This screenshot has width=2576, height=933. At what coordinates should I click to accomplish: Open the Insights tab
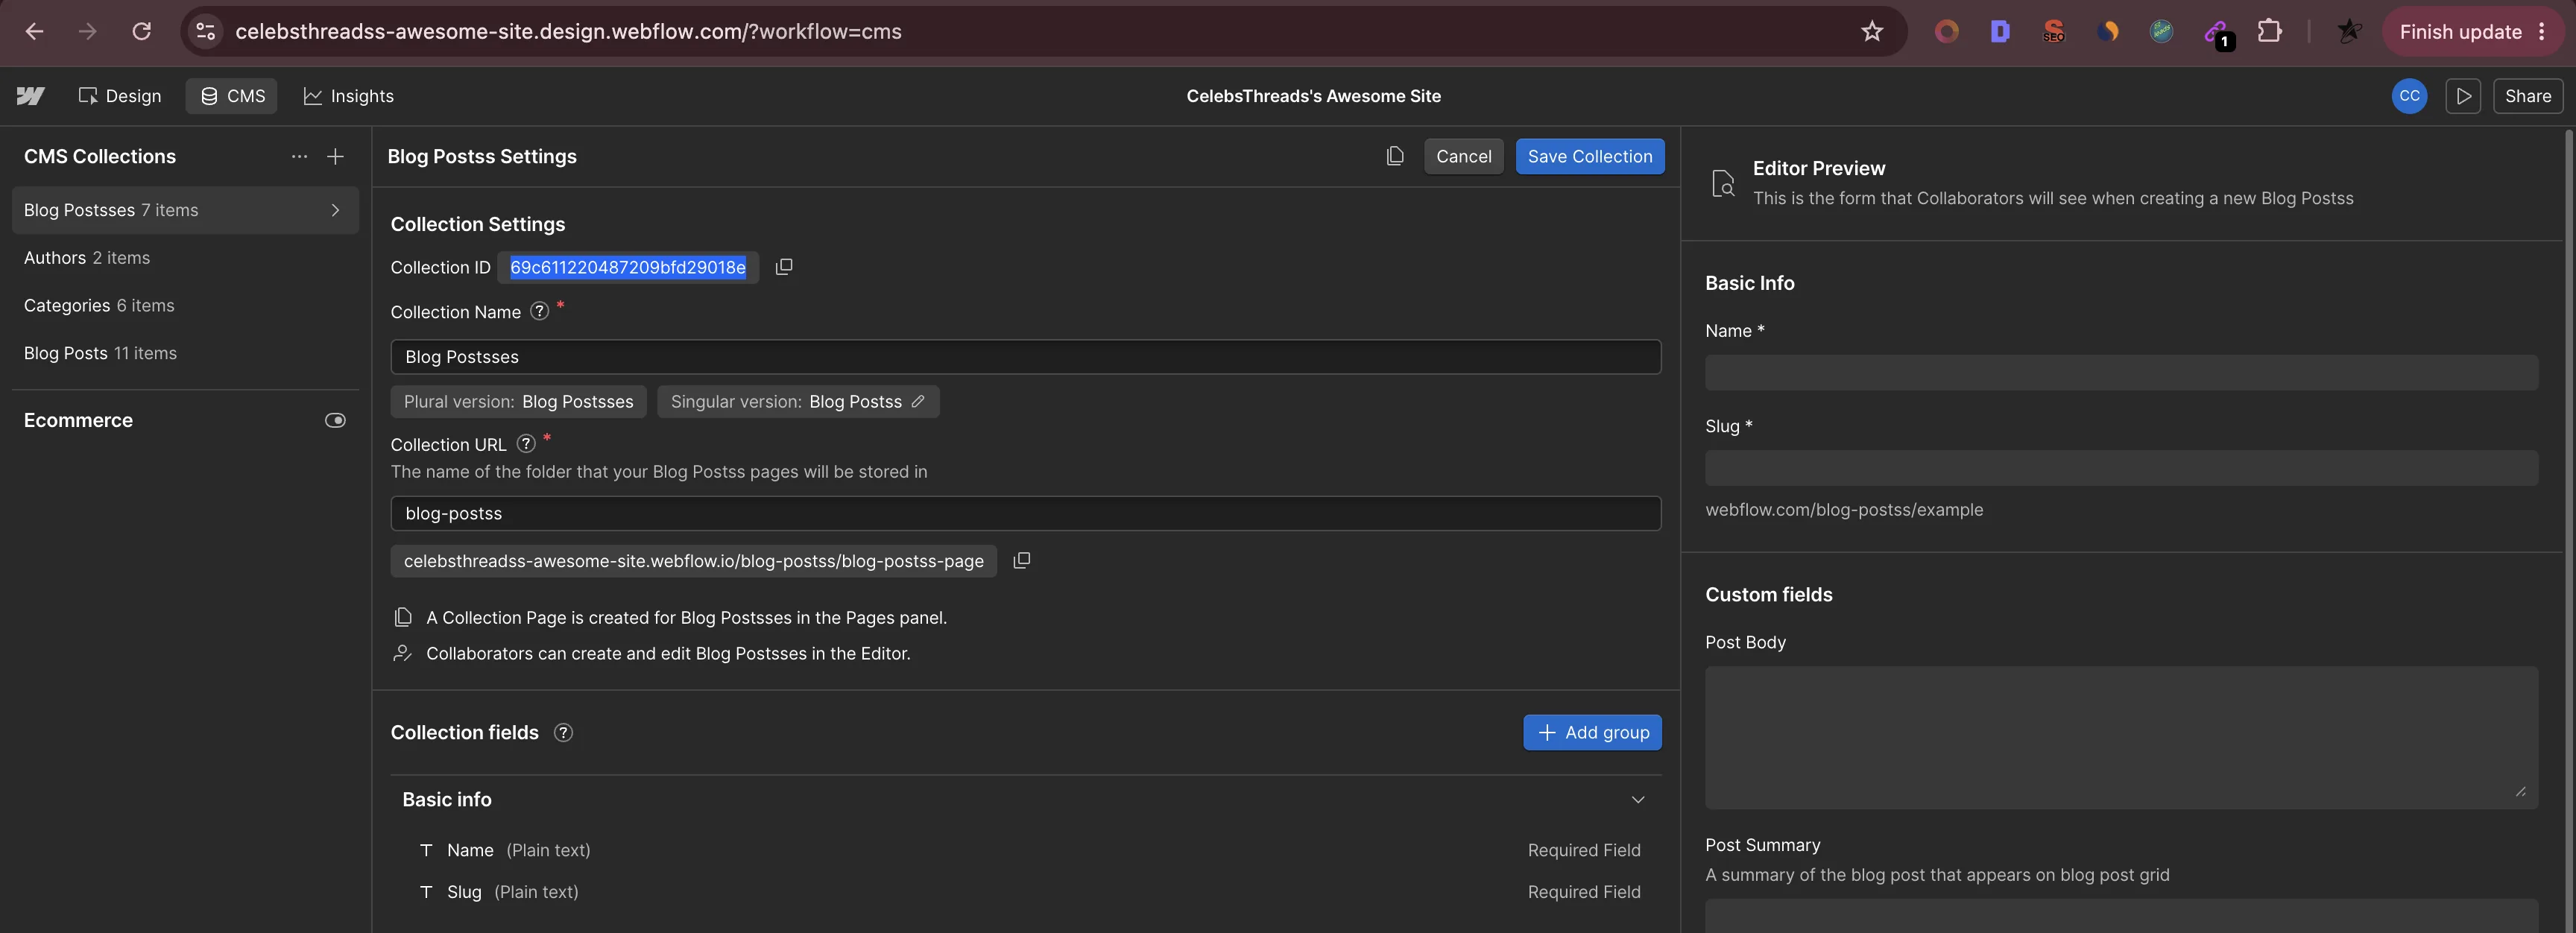click(x=349, y=96)
